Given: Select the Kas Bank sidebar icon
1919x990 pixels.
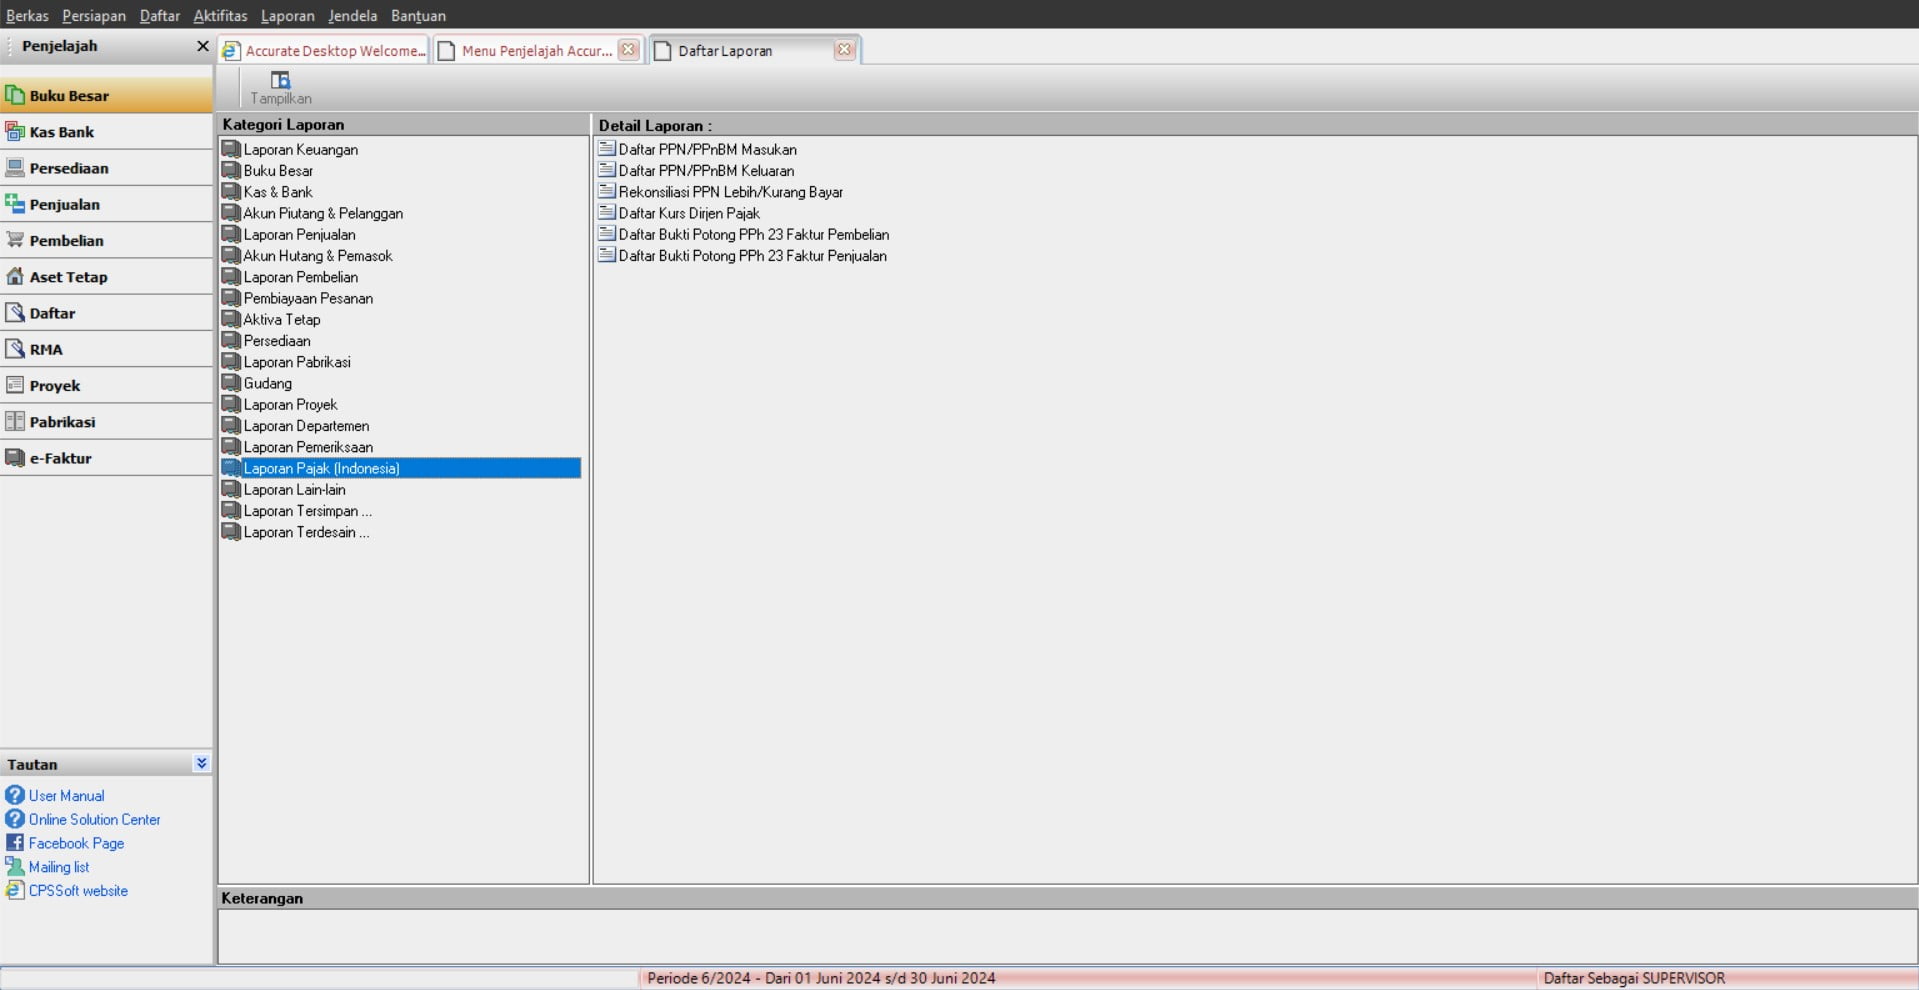Looking at the screenshot, I should click(15, 132).
